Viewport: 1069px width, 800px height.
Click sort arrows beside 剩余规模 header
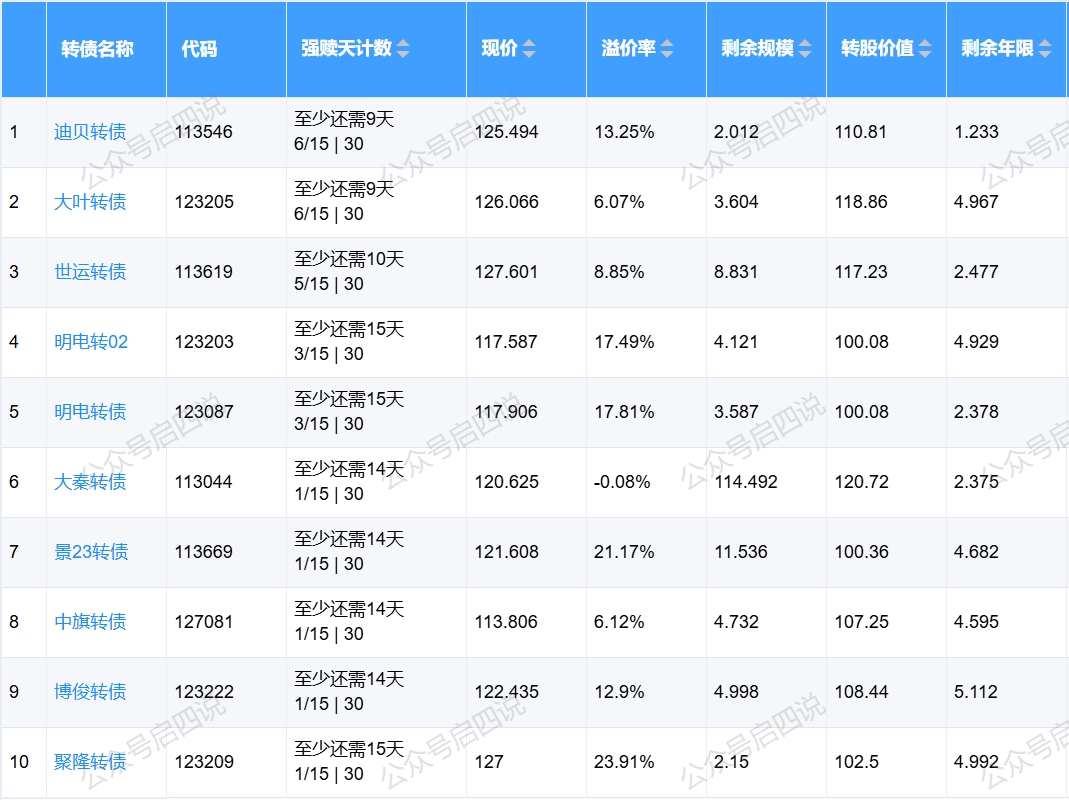pos(803,49)
